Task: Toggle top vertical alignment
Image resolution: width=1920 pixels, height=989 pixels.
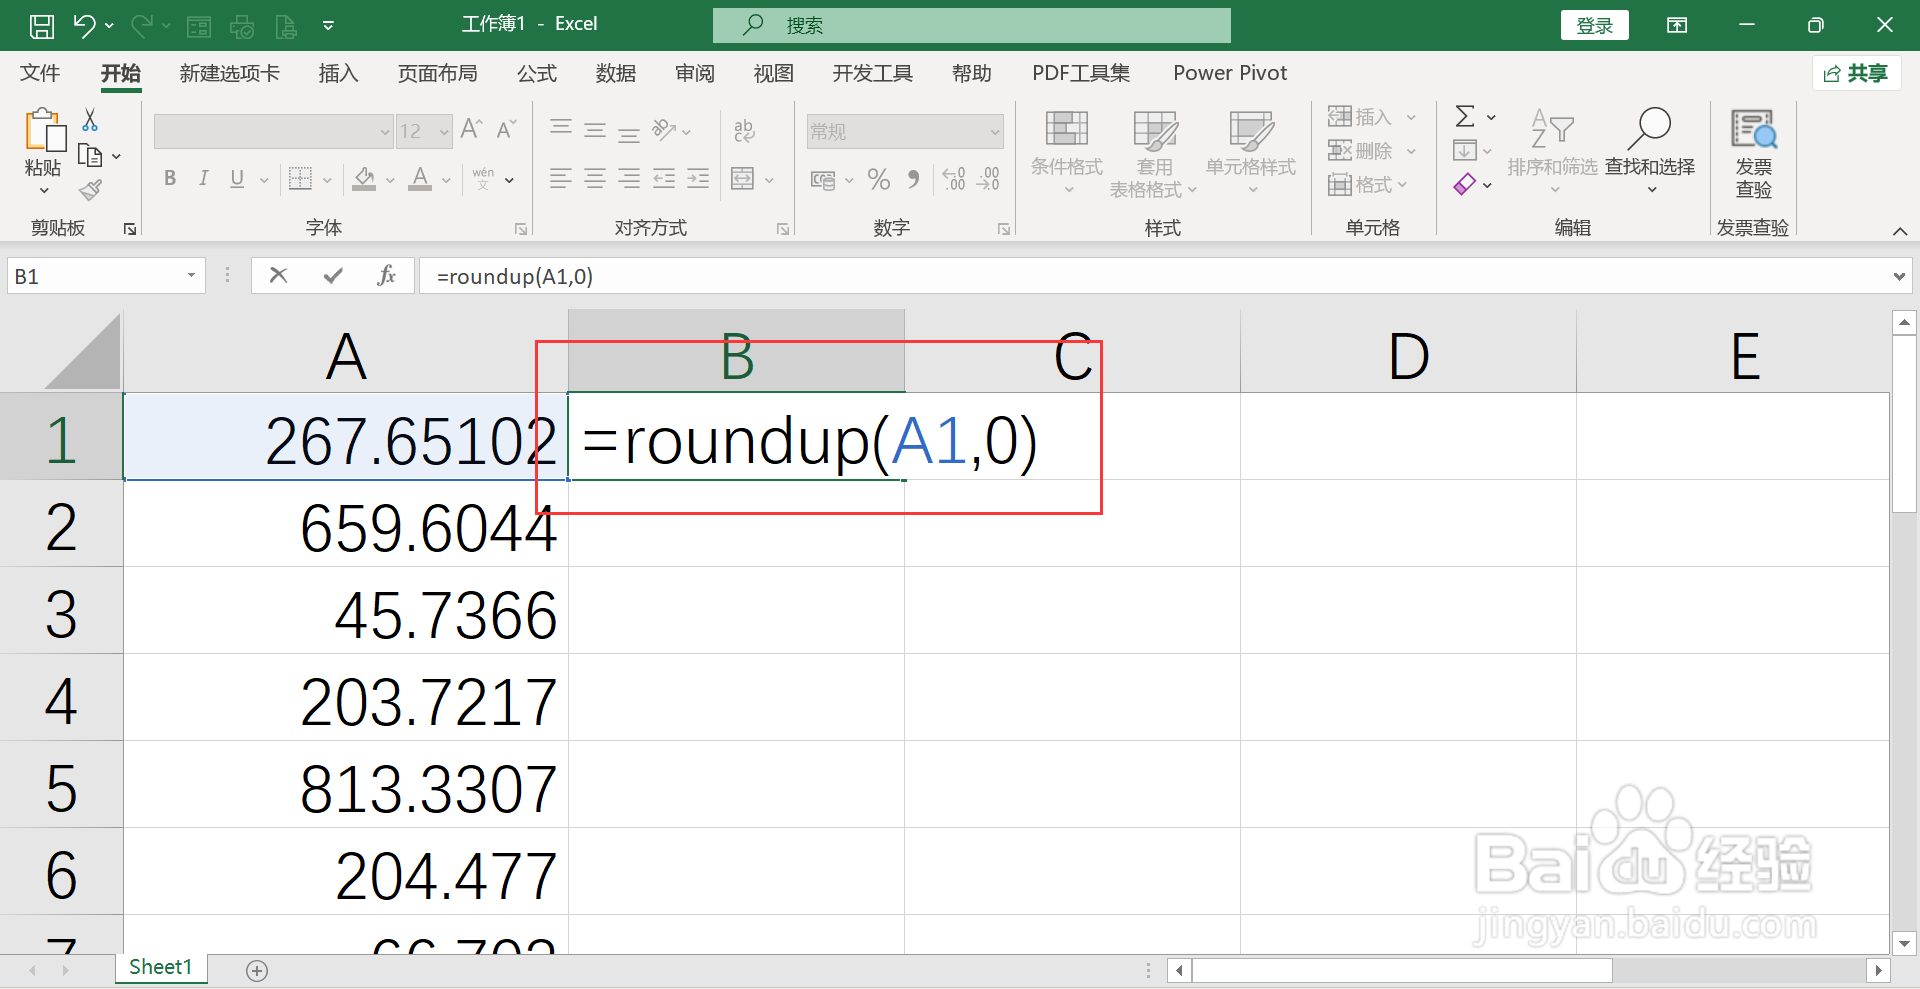Action: (x=561, y=128)
